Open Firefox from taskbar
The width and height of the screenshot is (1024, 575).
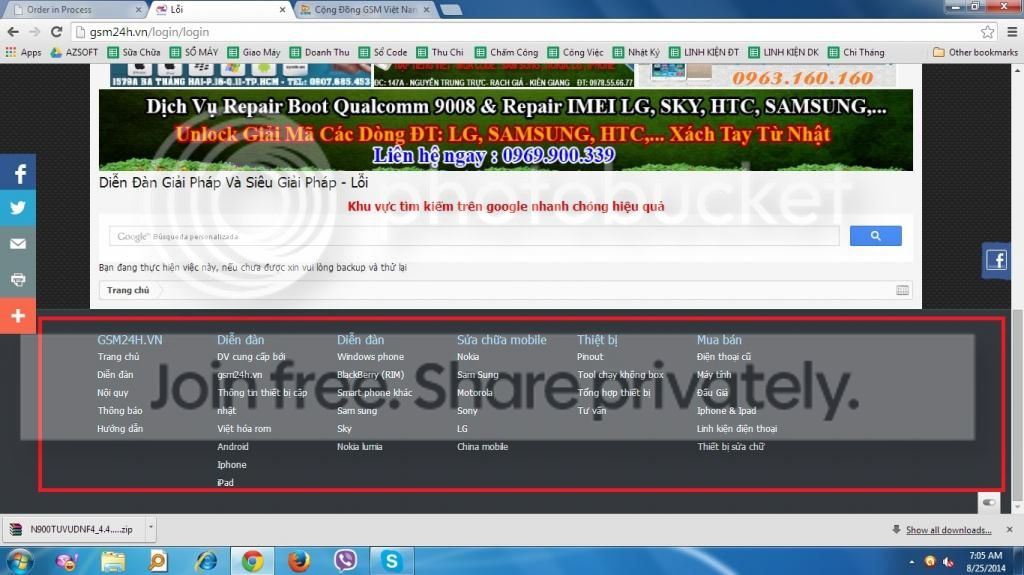pos(299,561)
